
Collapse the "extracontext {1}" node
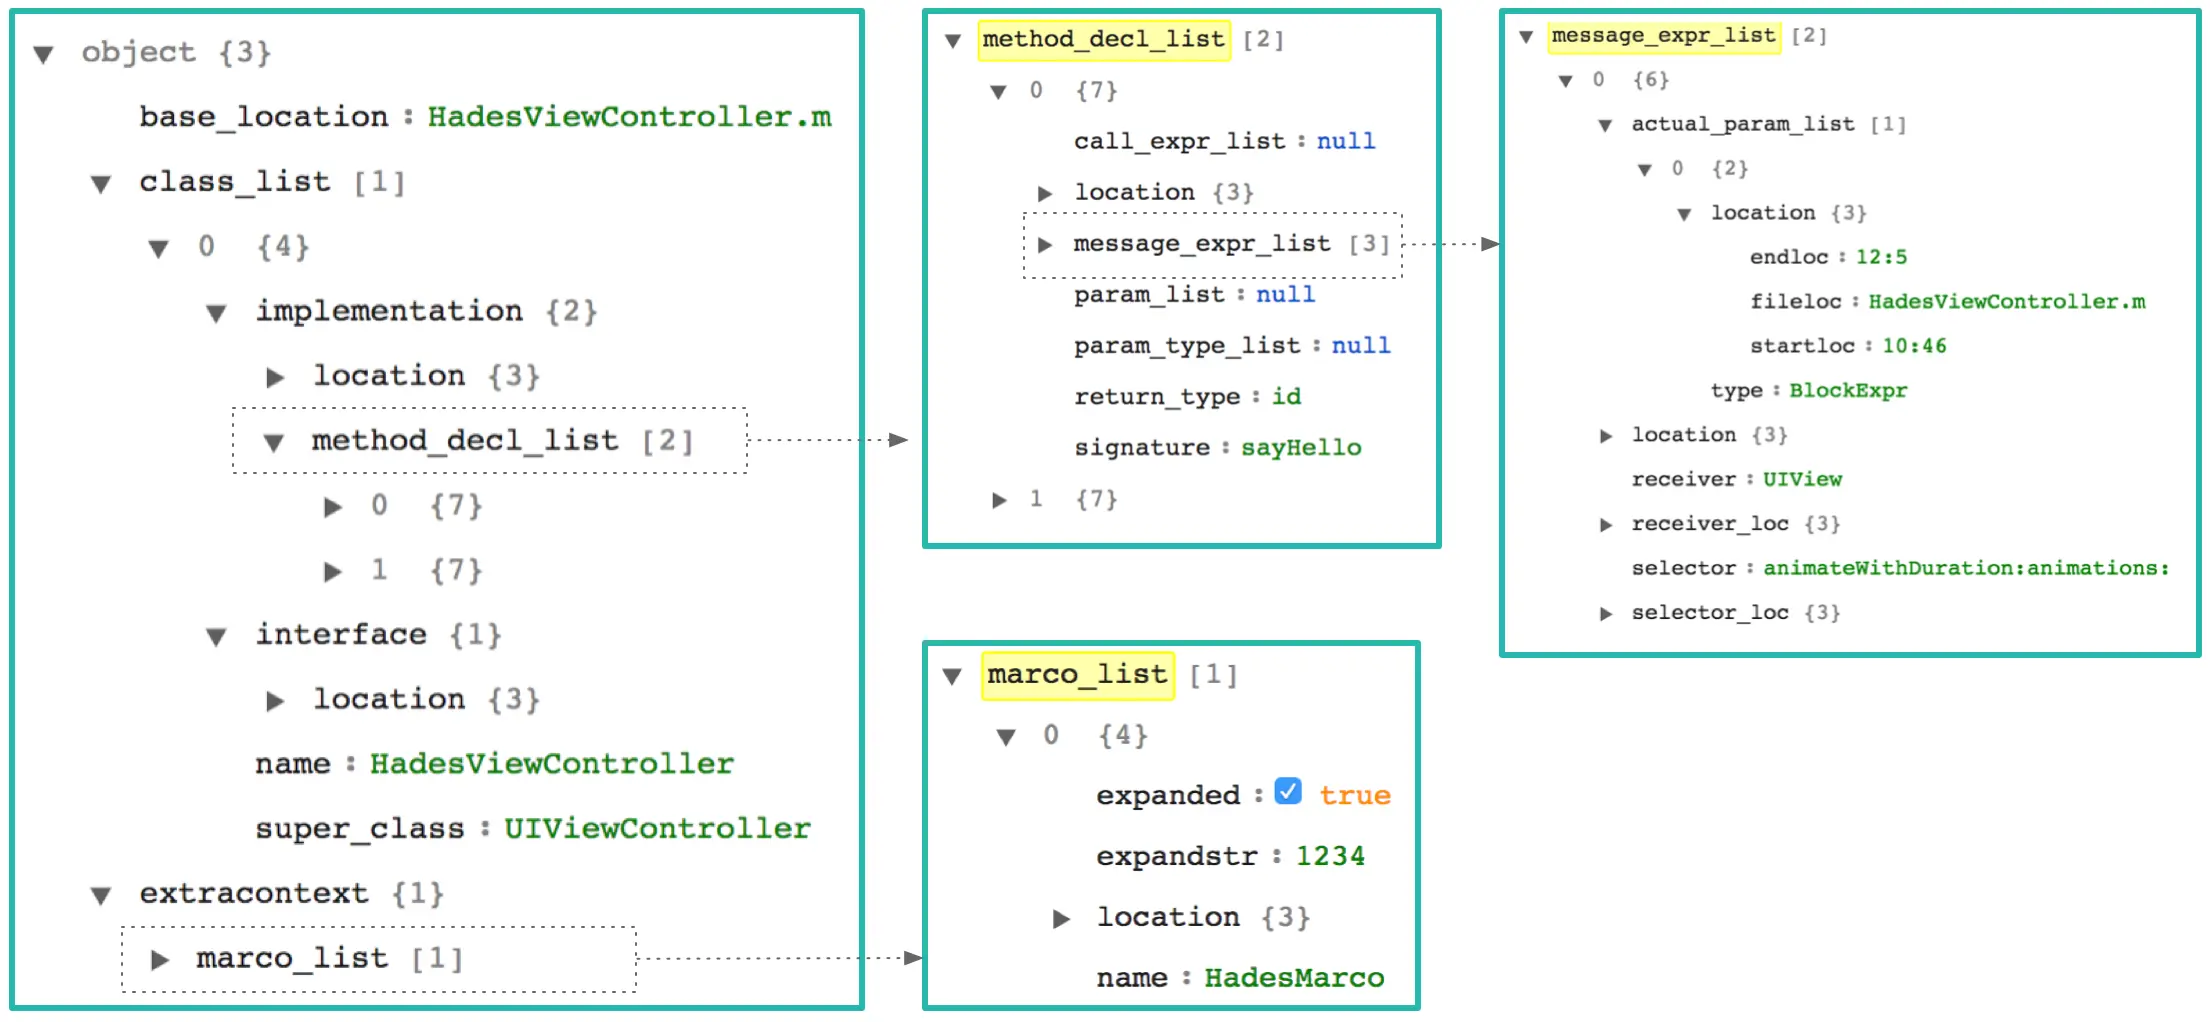point(101,895)
